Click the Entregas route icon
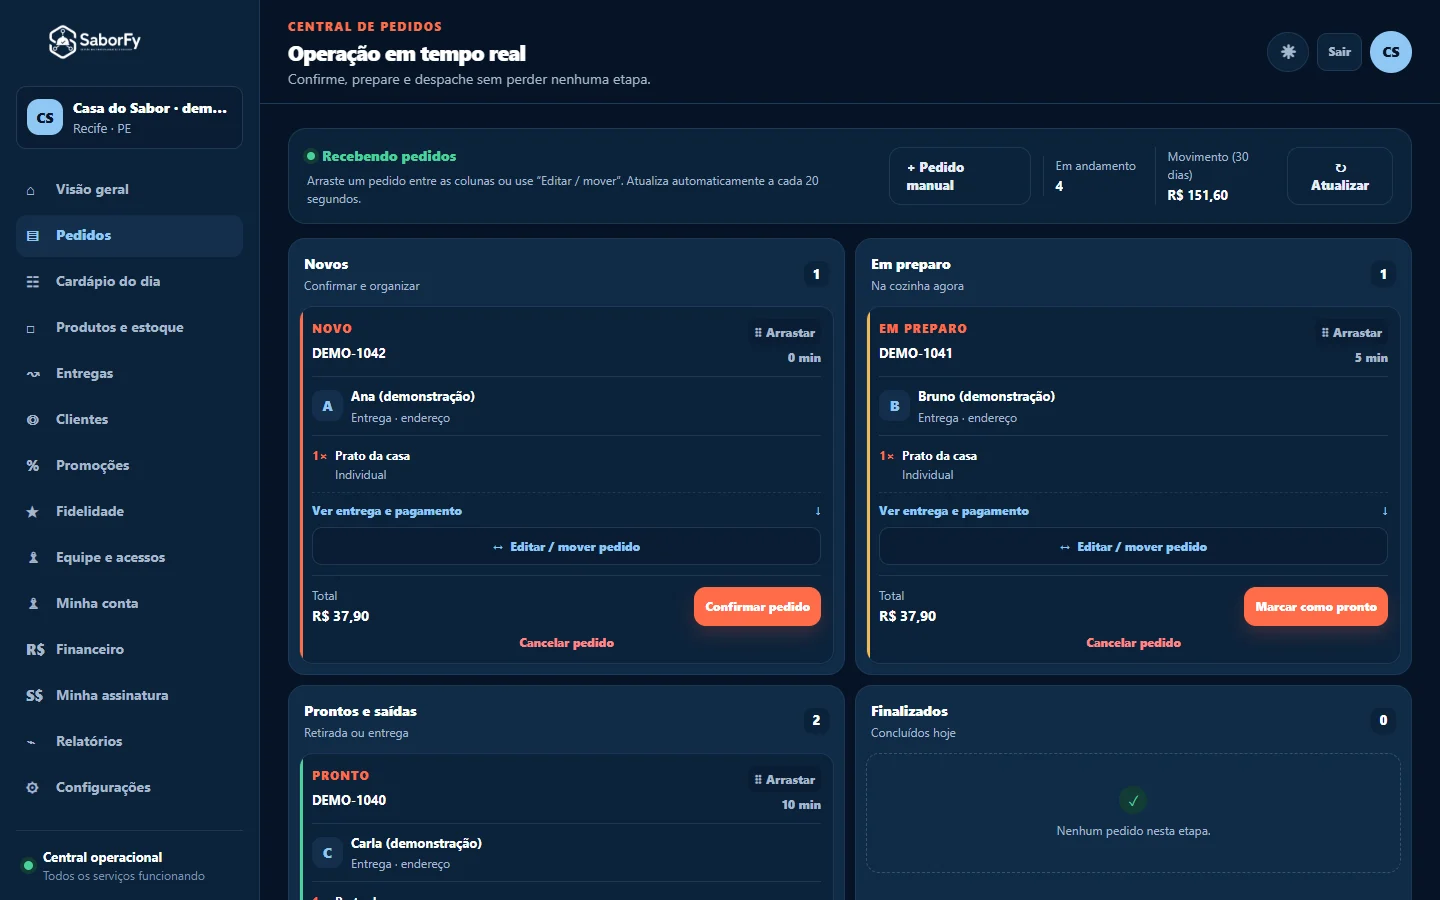The height and width of the screenshot is (900, 1440). click(33, 374)
